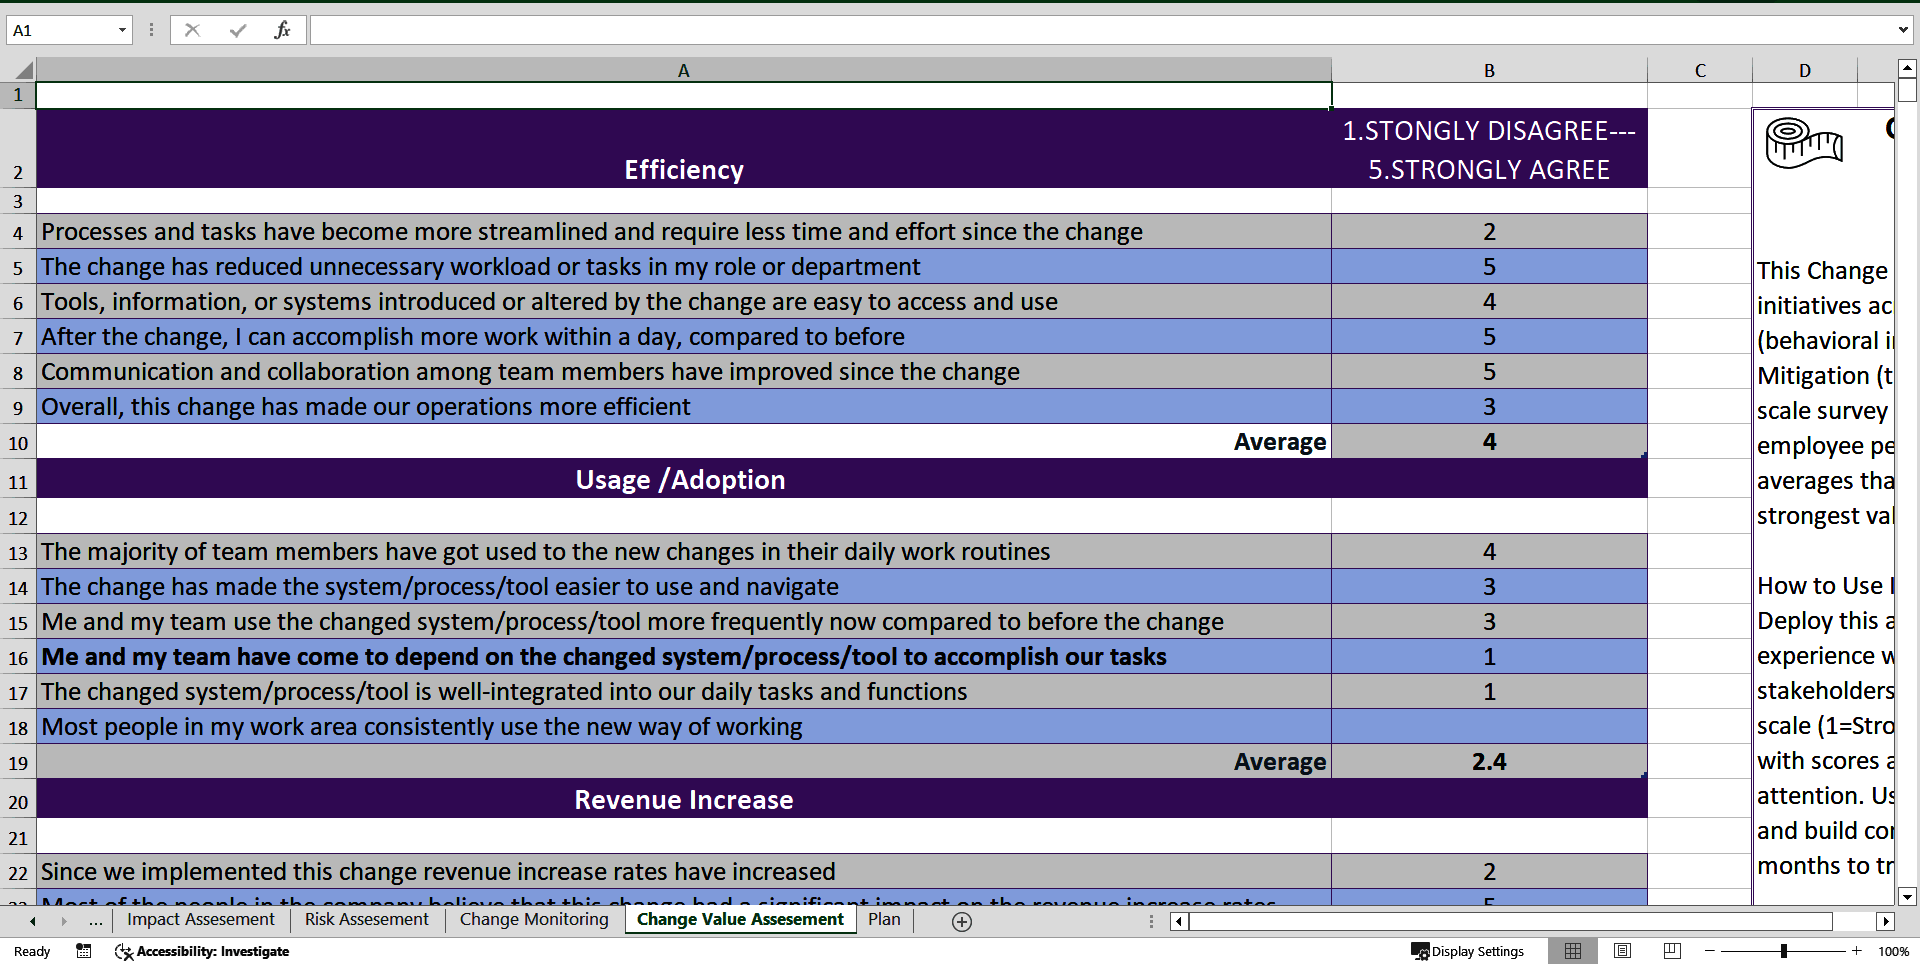The height and width of the screenshot is (966, 1920).
Task: Click the Enter checkmark icon in the formula bar
Action: (x=237, y=30)
